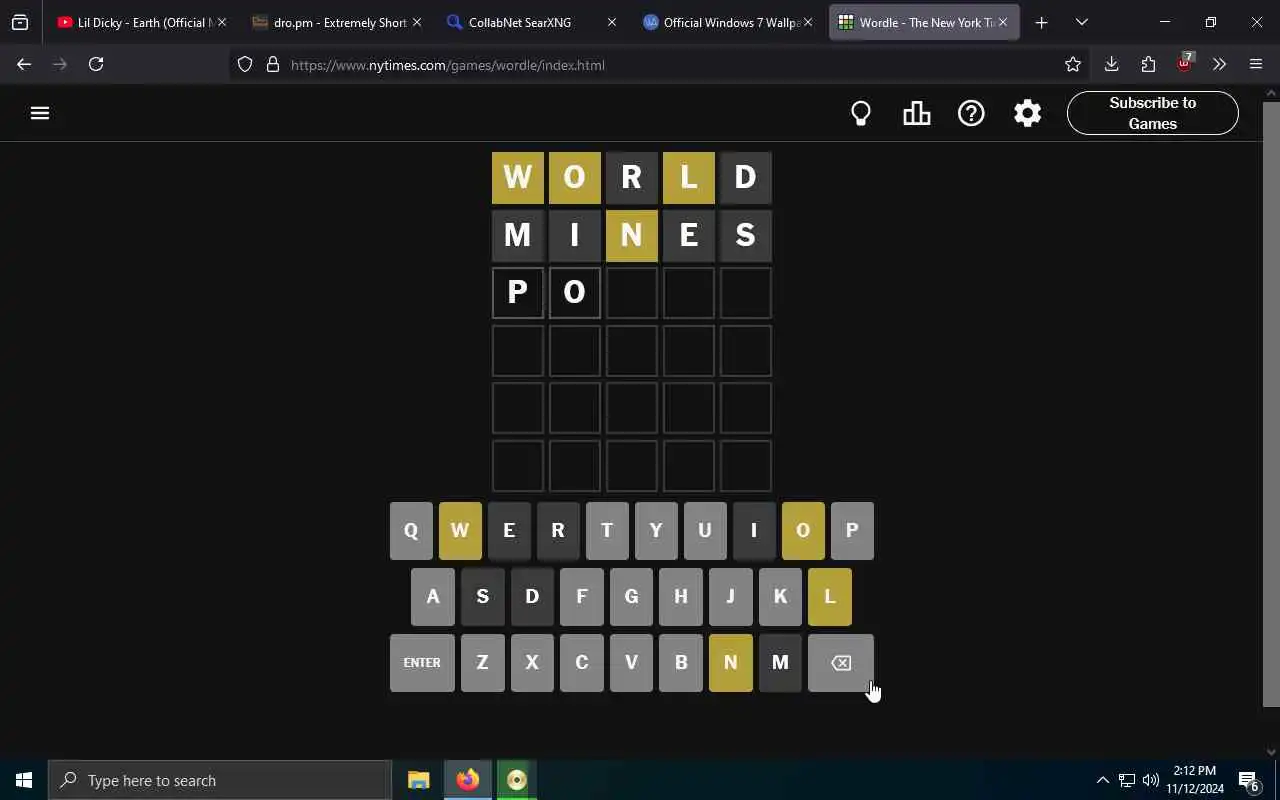The height and width of the screenshot is (800, 1280).
Task: Tap the A key on Wordle keyboard
Action: [433, 597]
